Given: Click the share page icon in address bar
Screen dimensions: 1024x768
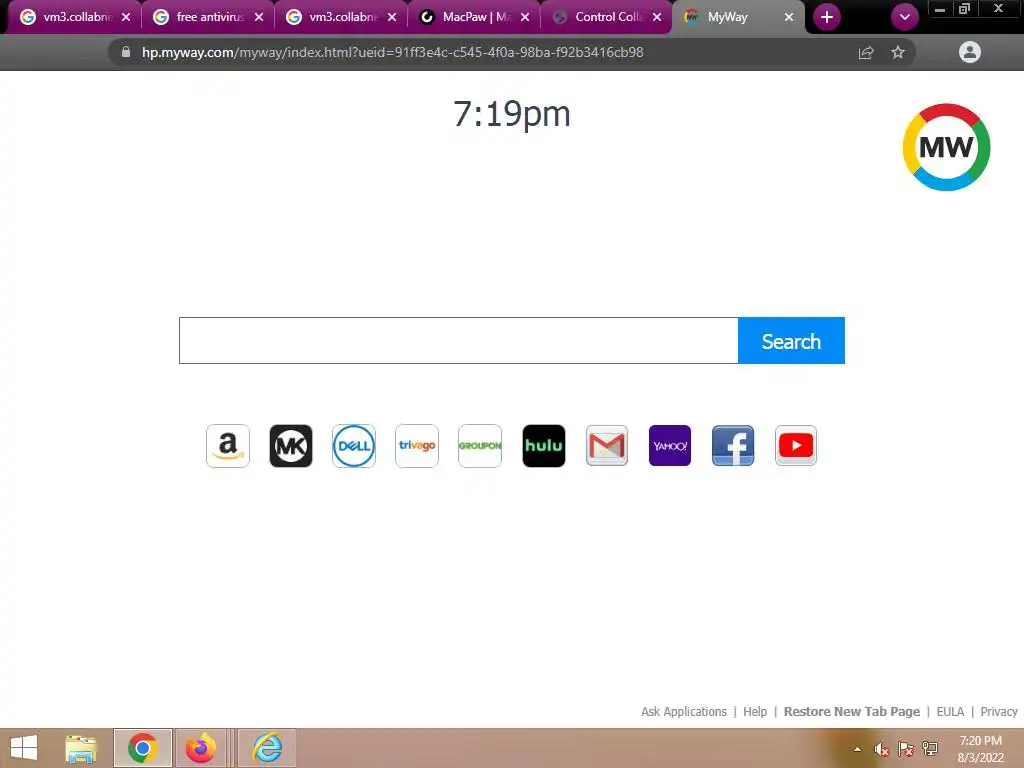Looking at the screenshot, I should click(866, 52).
